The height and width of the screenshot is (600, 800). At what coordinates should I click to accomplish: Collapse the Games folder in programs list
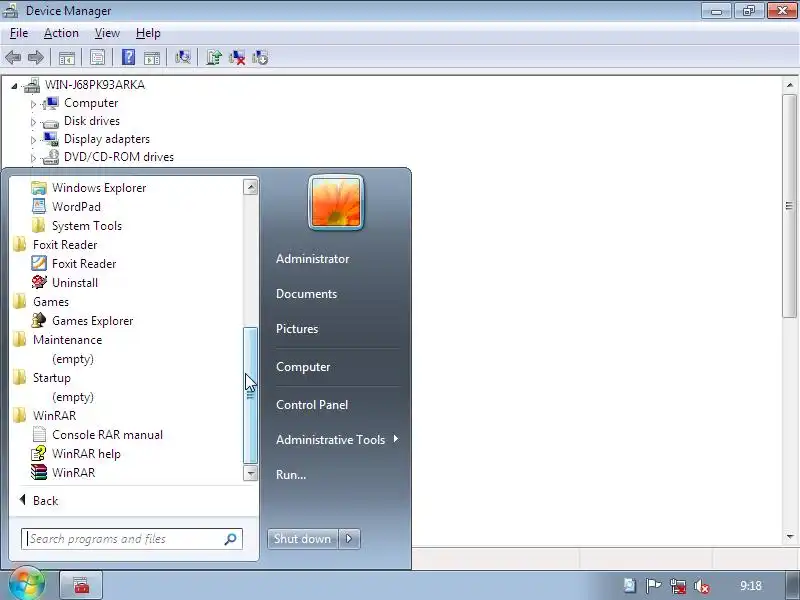coord(51,302)
